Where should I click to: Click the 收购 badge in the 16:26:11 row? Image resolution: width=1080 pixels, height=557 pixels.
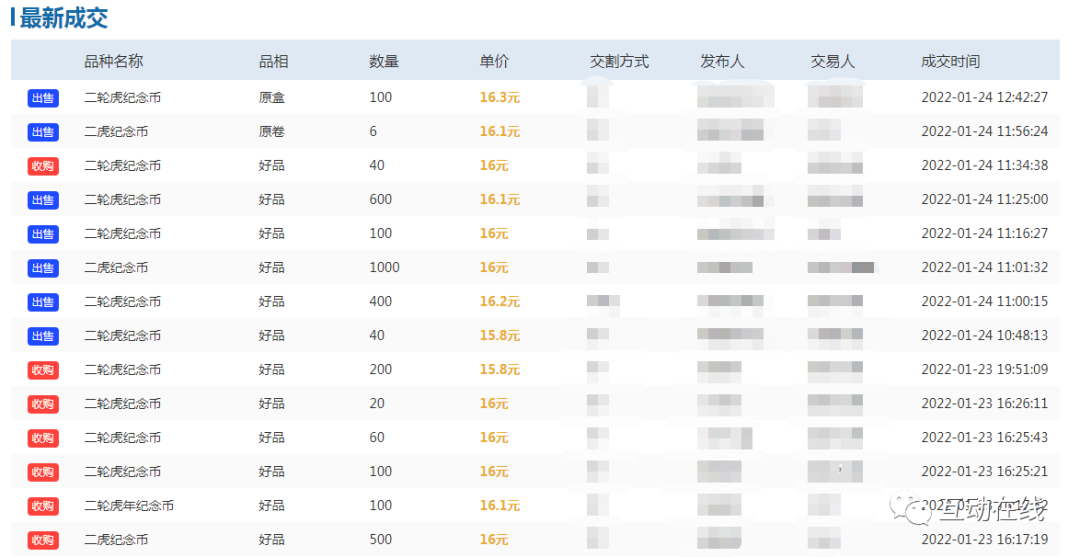coord(43,404)
